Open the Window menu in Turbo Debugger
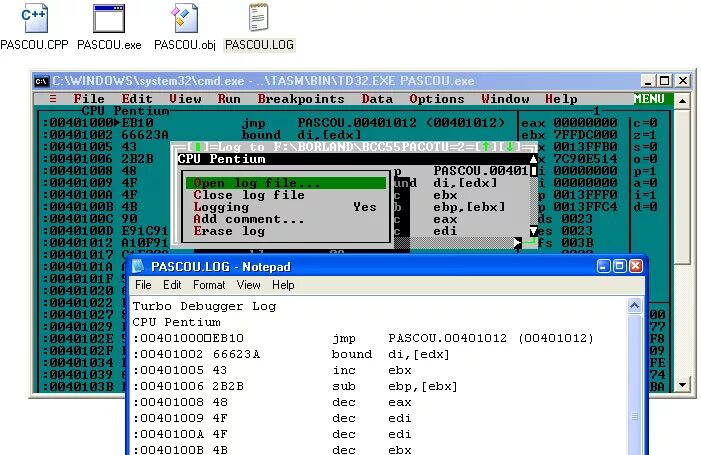Screen dimensions: 701x455 [505, 99]
